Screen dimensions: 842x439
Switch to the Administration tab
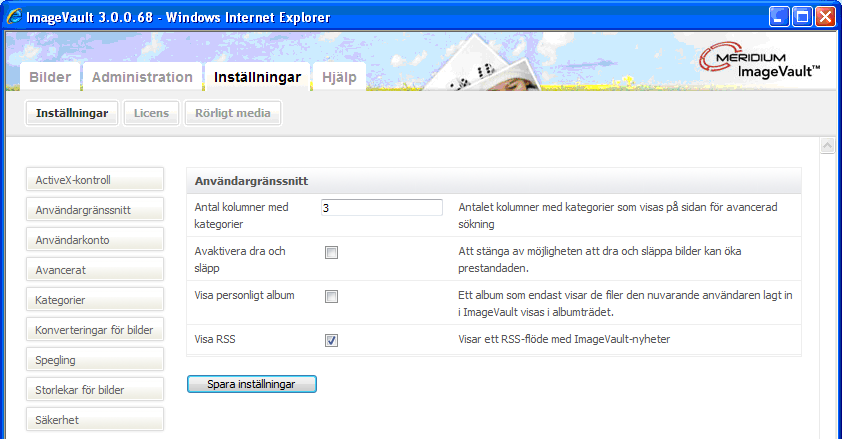click(142, 77)
